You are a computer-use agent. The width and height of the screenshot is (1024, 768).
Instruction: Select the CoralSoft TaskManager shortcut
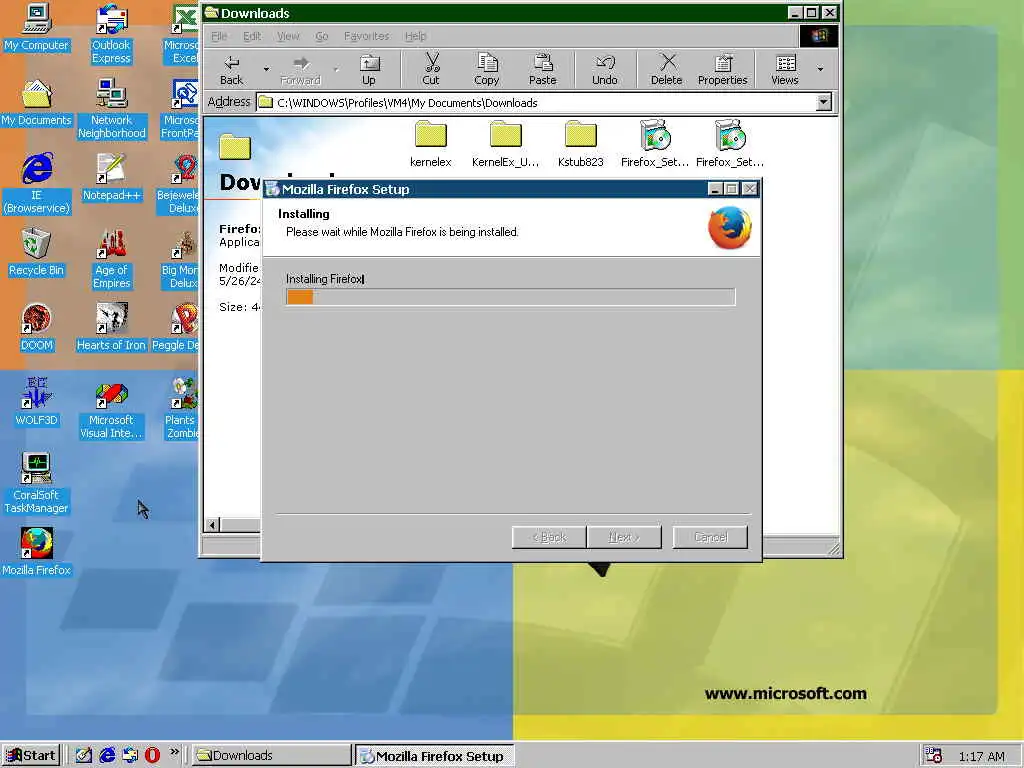click(36, 483)
